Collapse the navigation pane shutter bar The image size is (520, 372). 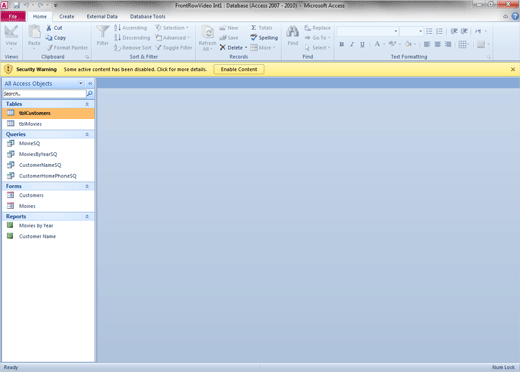click(90, 83)
